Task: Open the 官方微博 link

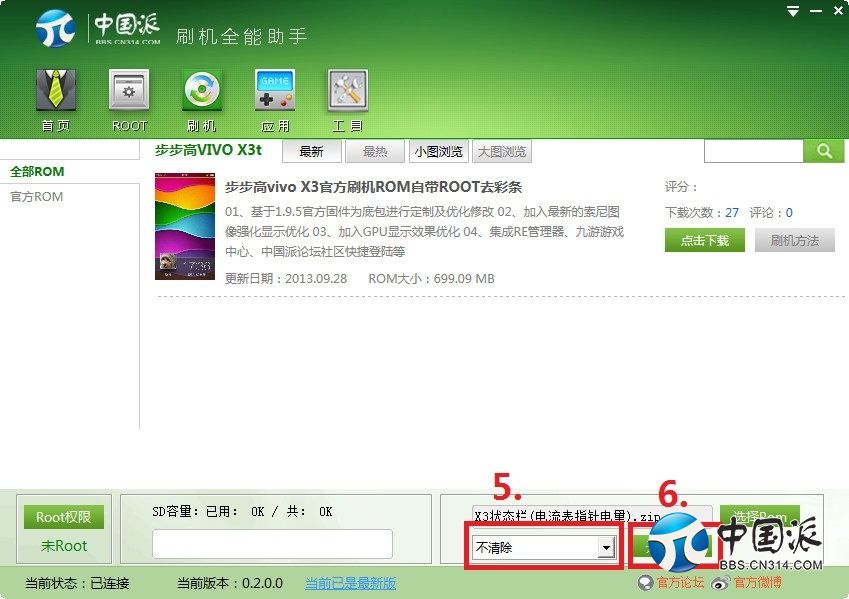Action: (757, 583)
